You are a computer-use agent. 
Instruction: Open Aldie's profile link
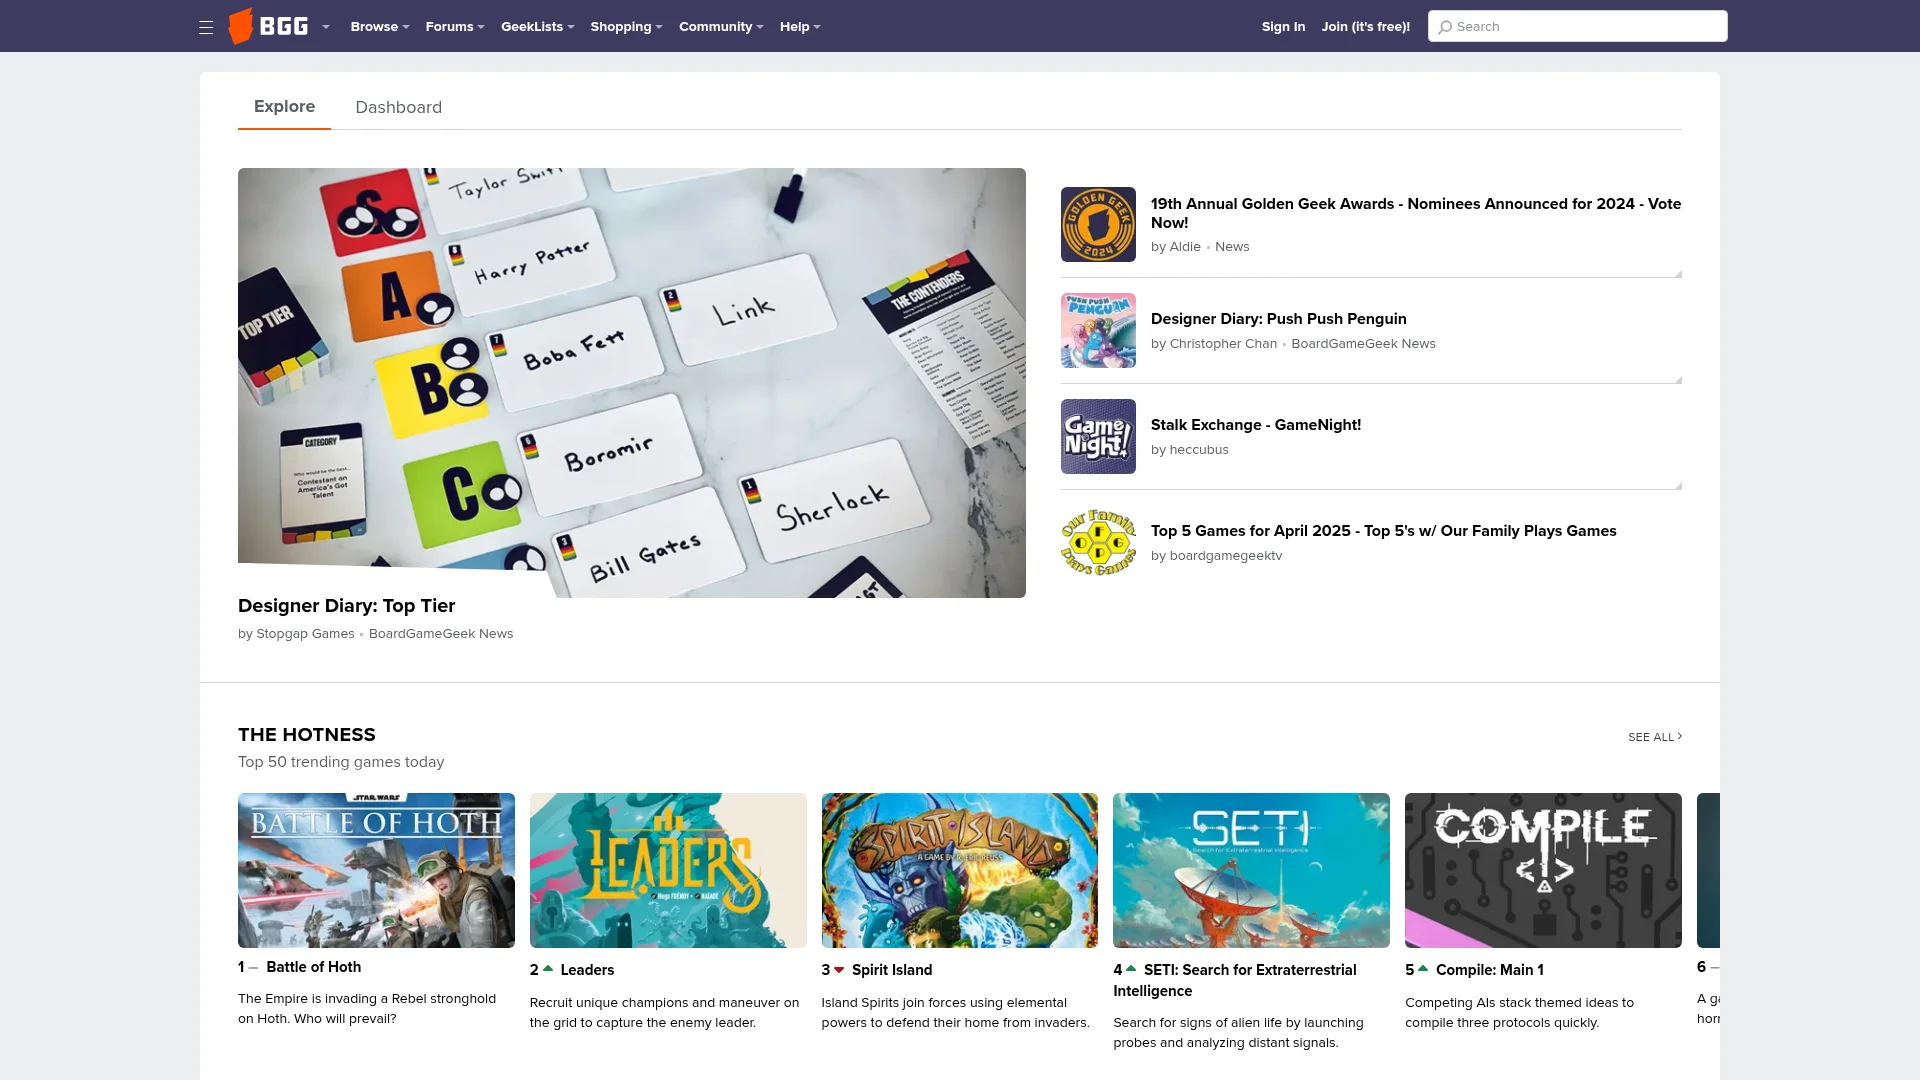point(1185,247)
